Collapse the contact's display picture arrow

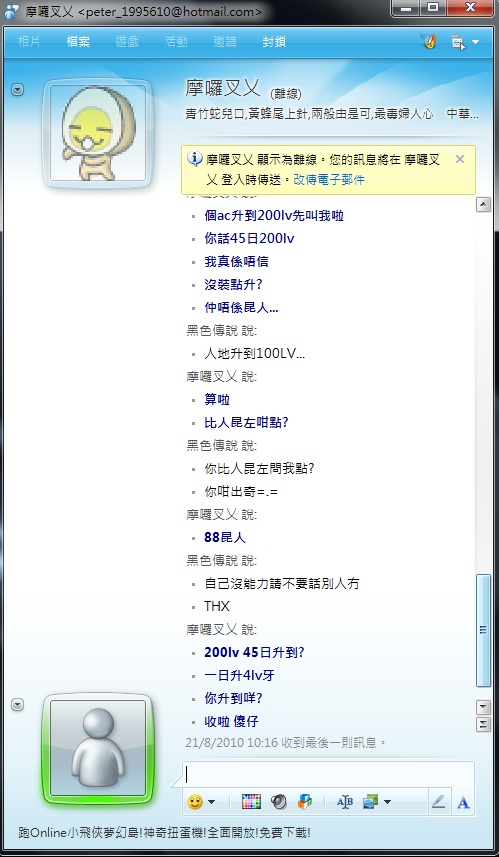click(x=17, y=89)
